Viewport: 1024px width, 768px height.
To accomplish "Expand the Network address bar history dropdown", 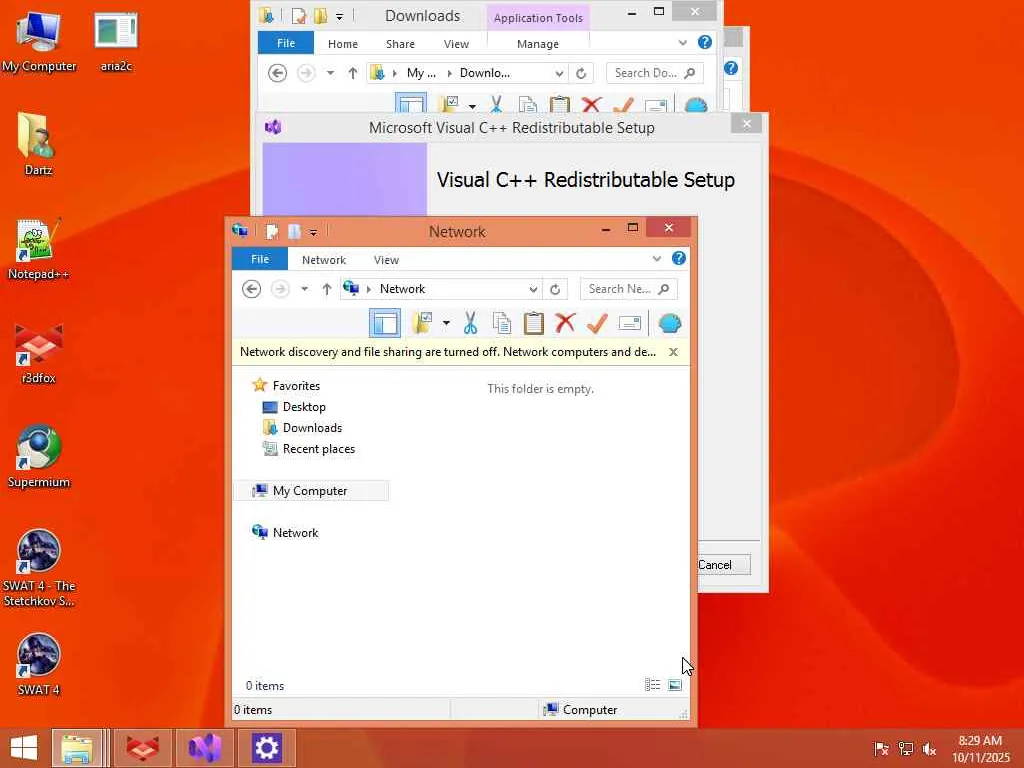I will [534, 289].
